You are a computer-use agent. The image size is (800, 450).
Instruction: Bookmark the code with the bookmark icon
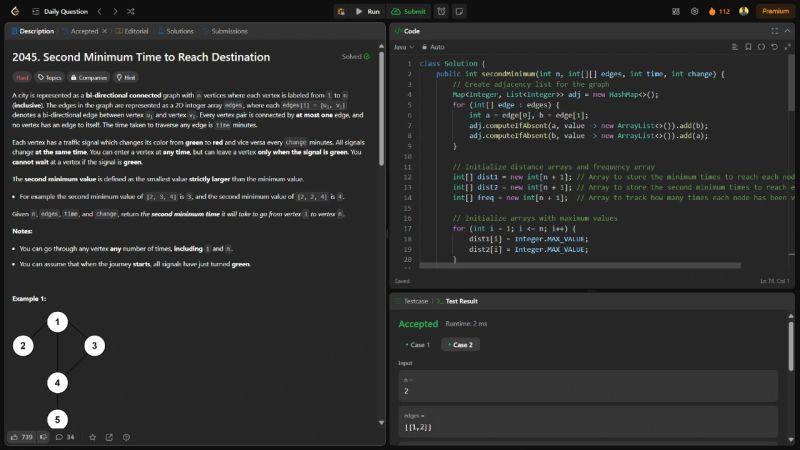(x=747, y=47)
